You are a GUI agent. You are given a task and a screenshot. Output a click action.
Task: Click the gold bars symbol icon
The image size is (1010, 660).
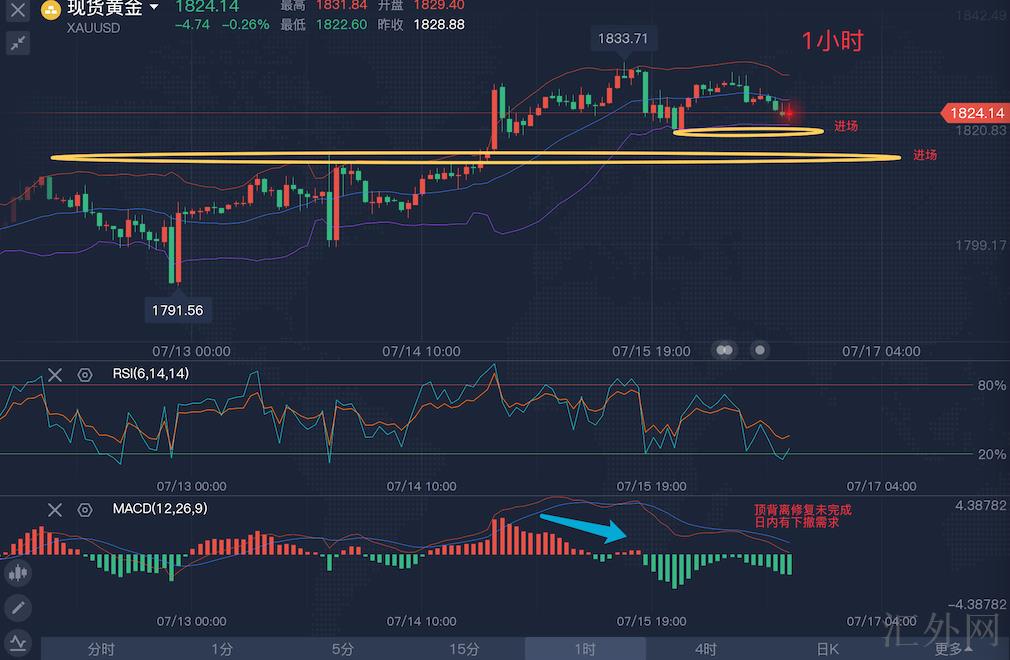click(x=48, y=10)
